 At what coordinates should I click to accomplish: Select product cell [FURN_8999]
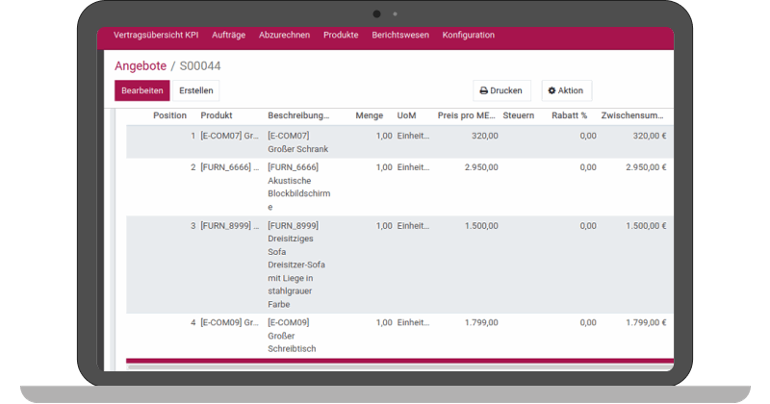[x=229, y=226]
